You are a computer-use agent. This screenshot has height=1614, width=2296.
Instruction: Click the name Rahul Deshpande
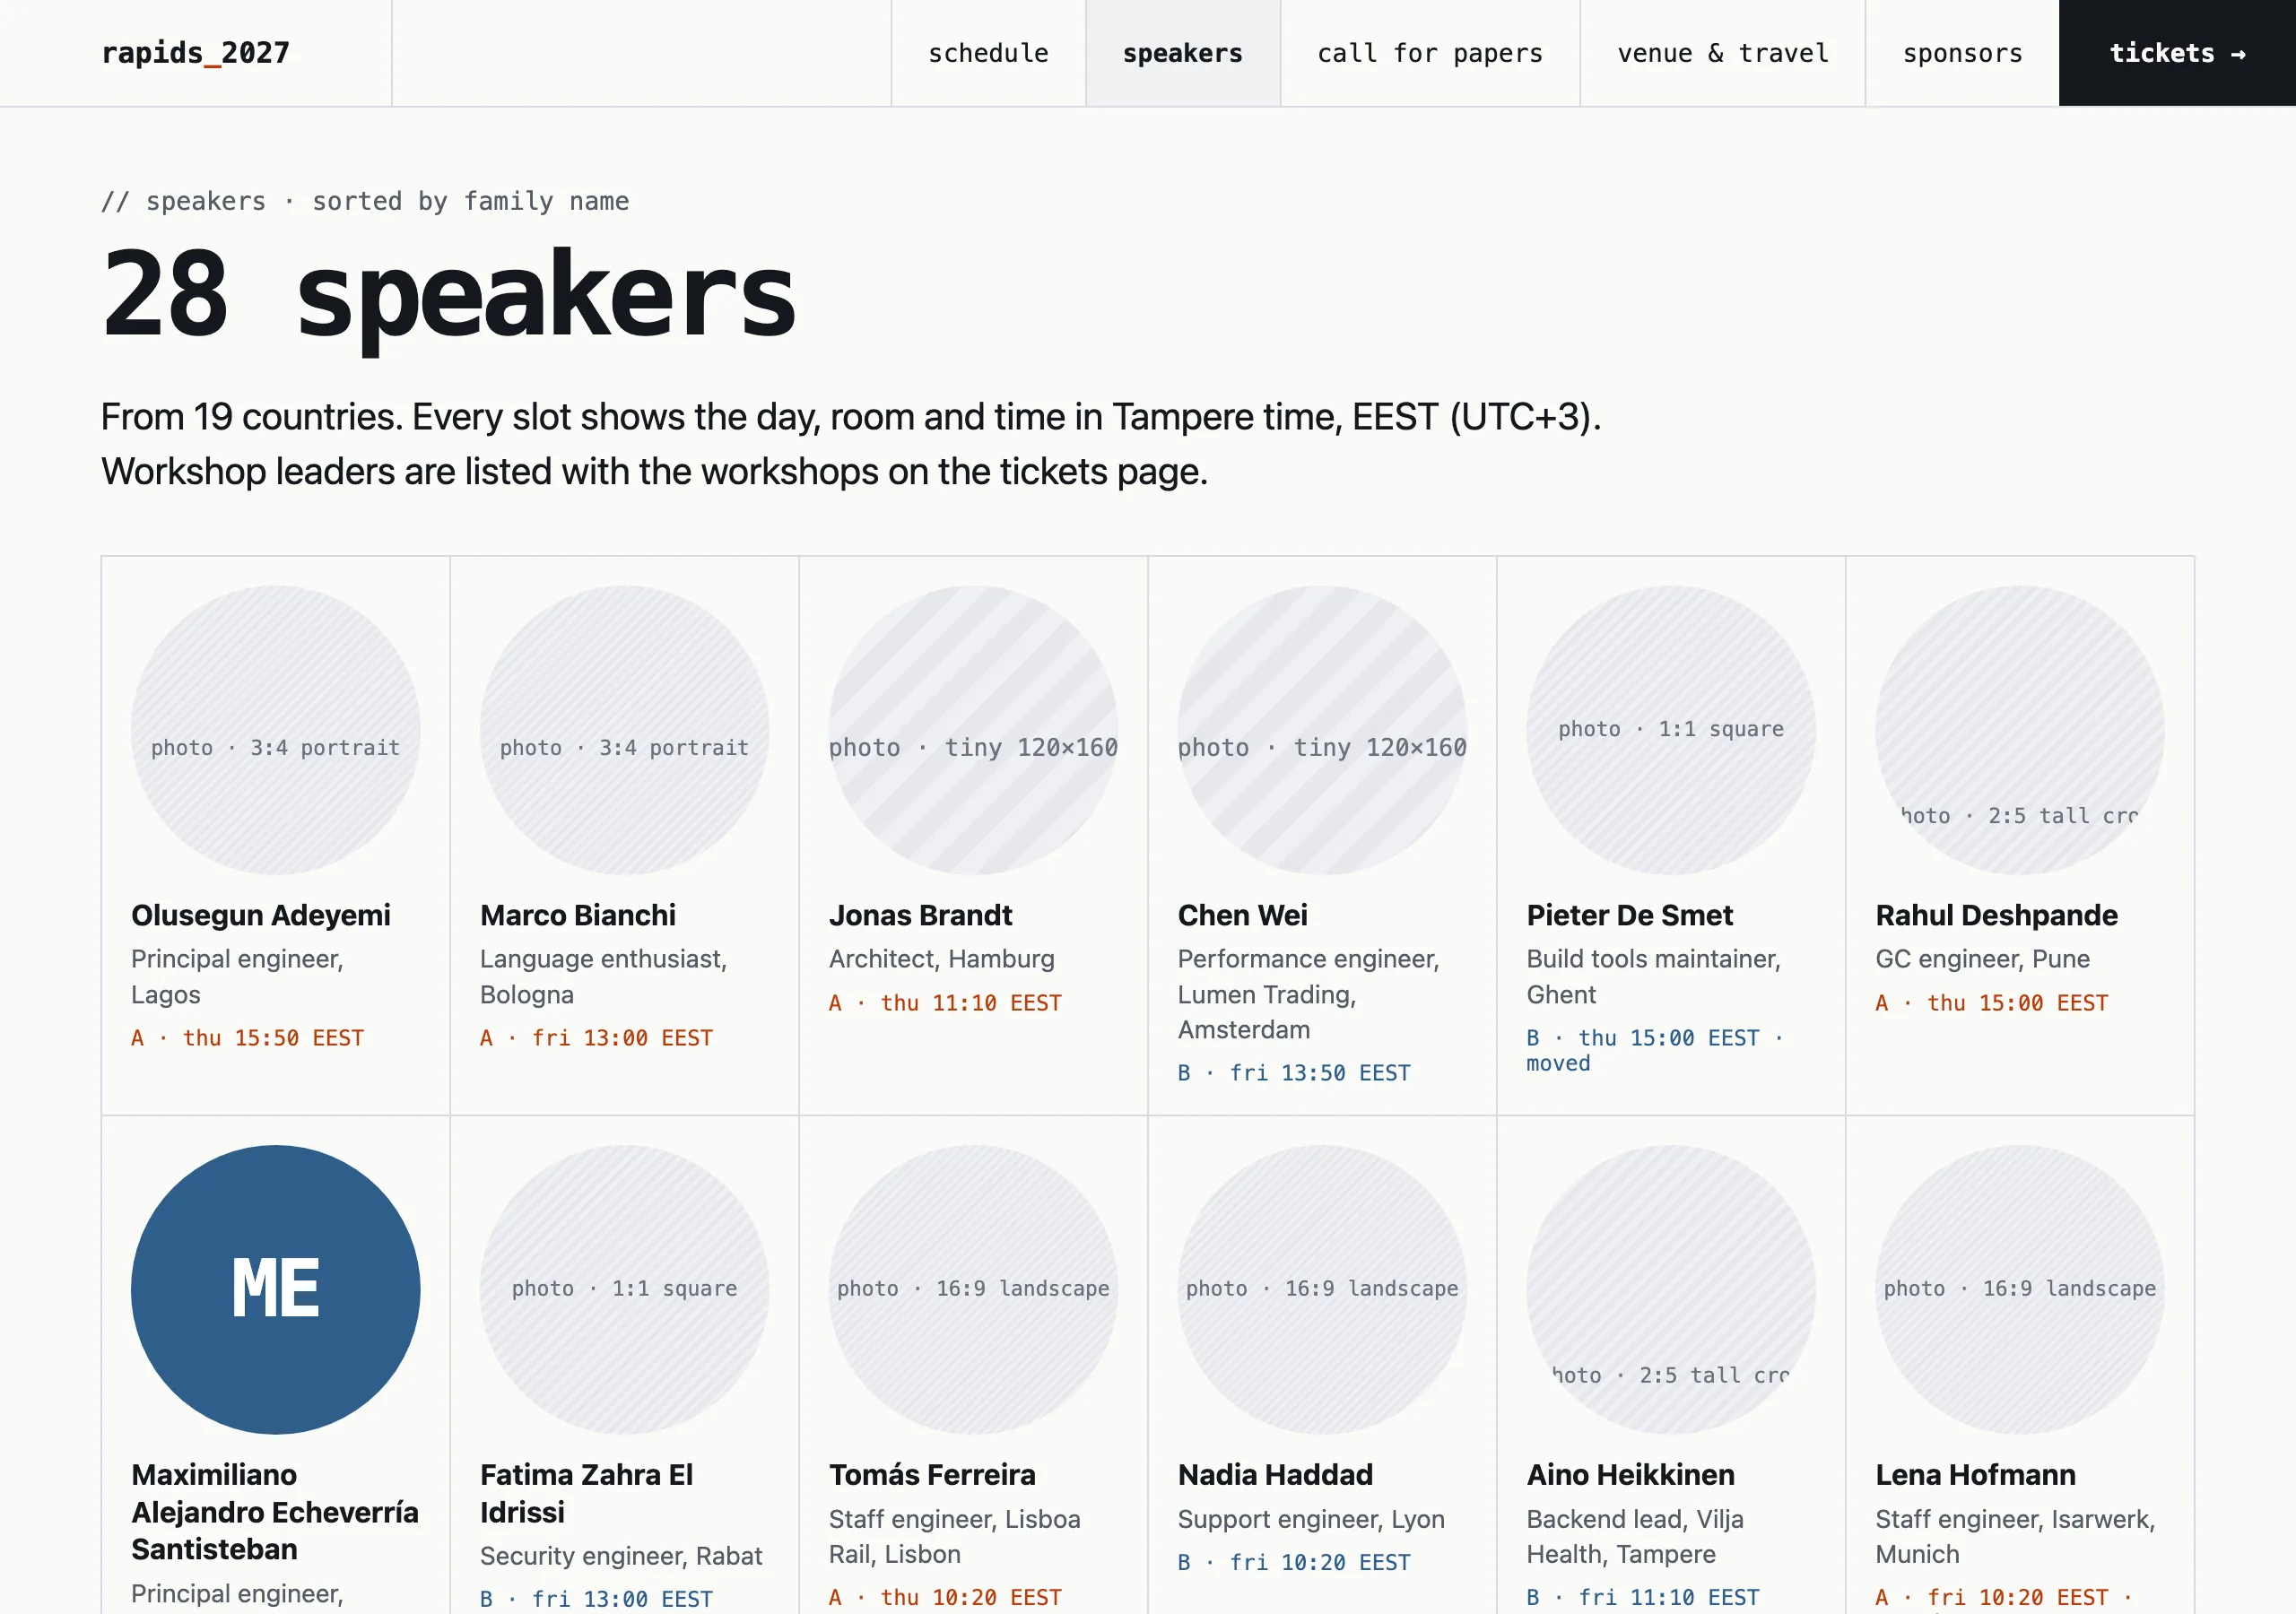(1996, 915)
